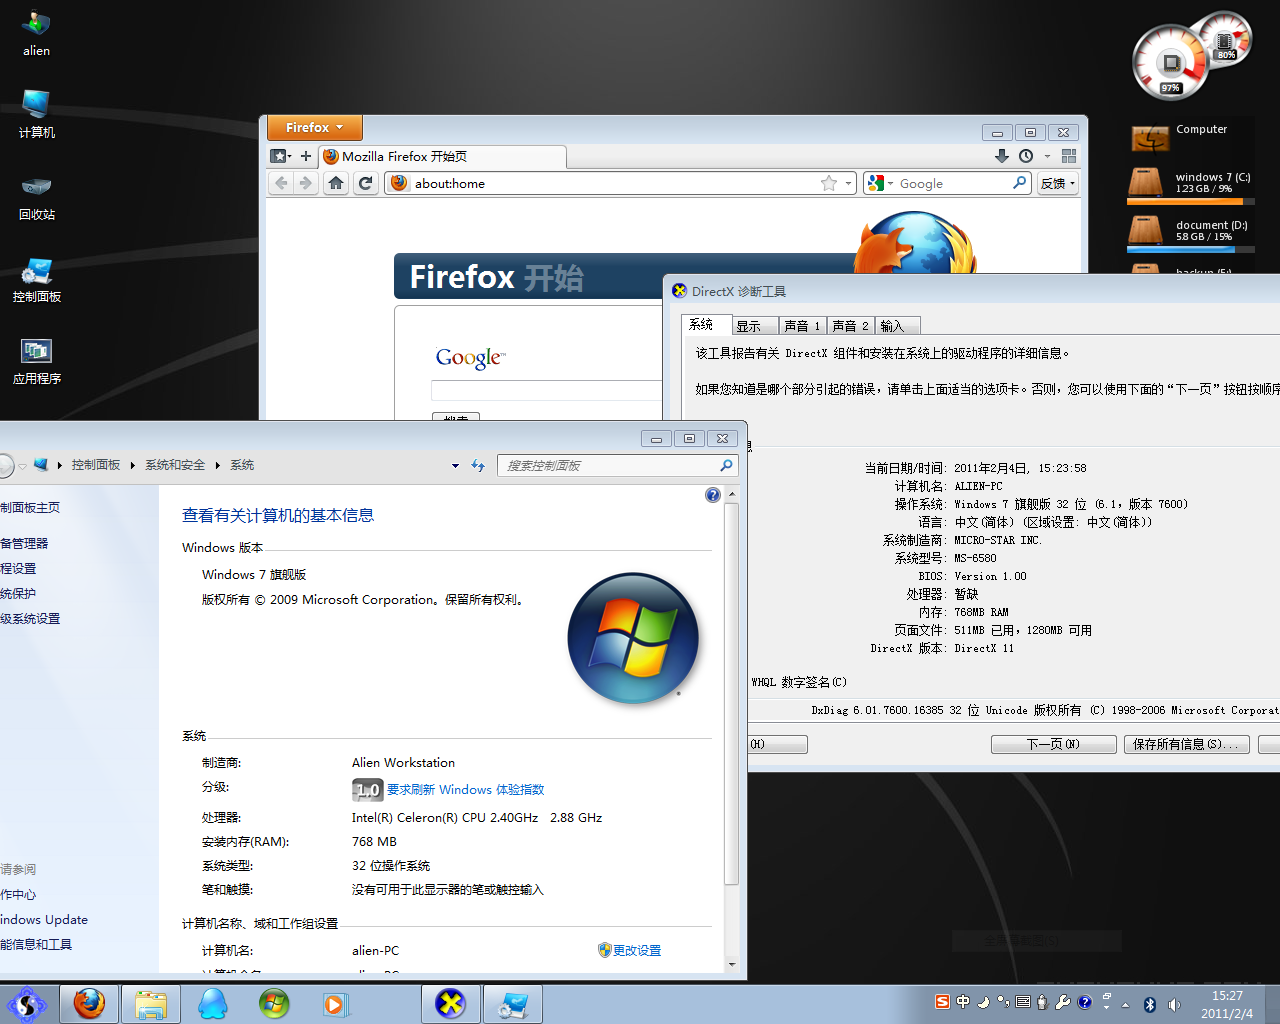Go back in Firefox
The width and height of the screenshot is (1280, 1024).
tap(281, 183)
